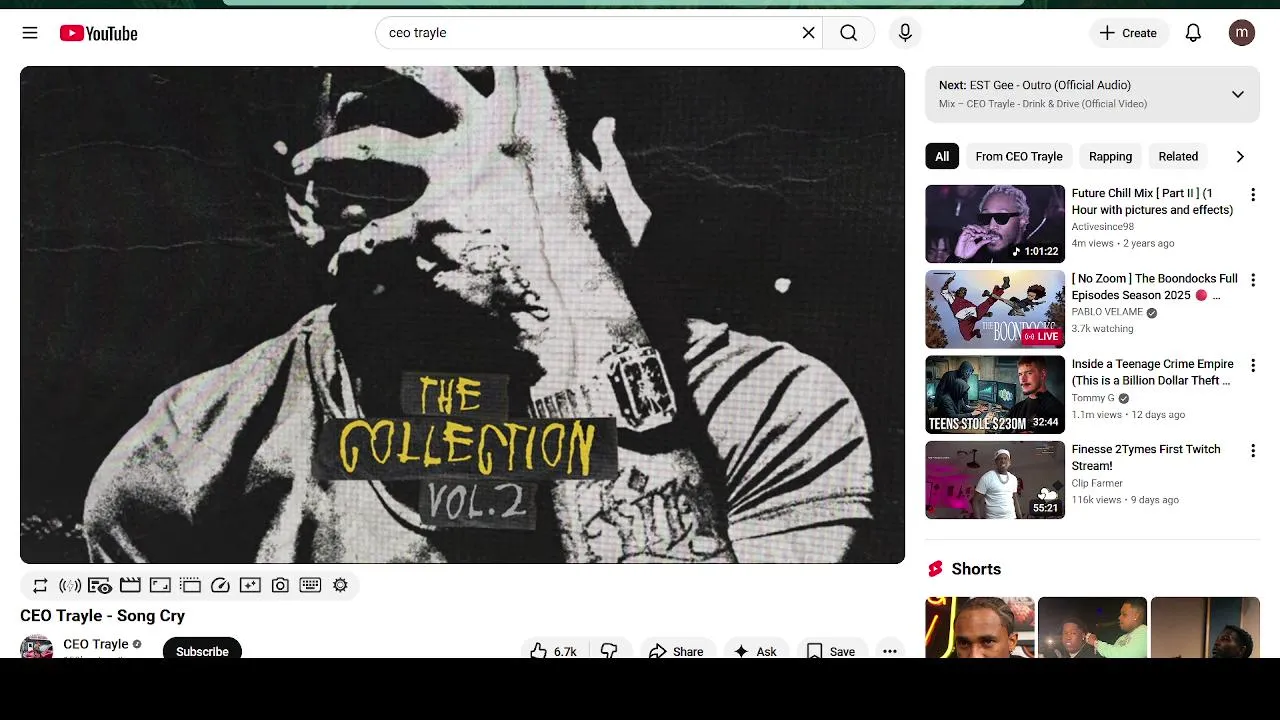Open Finesse 2Tymes Twitch Stream thumbnail
Screen dimensions: 1280x720
(995, 480)
